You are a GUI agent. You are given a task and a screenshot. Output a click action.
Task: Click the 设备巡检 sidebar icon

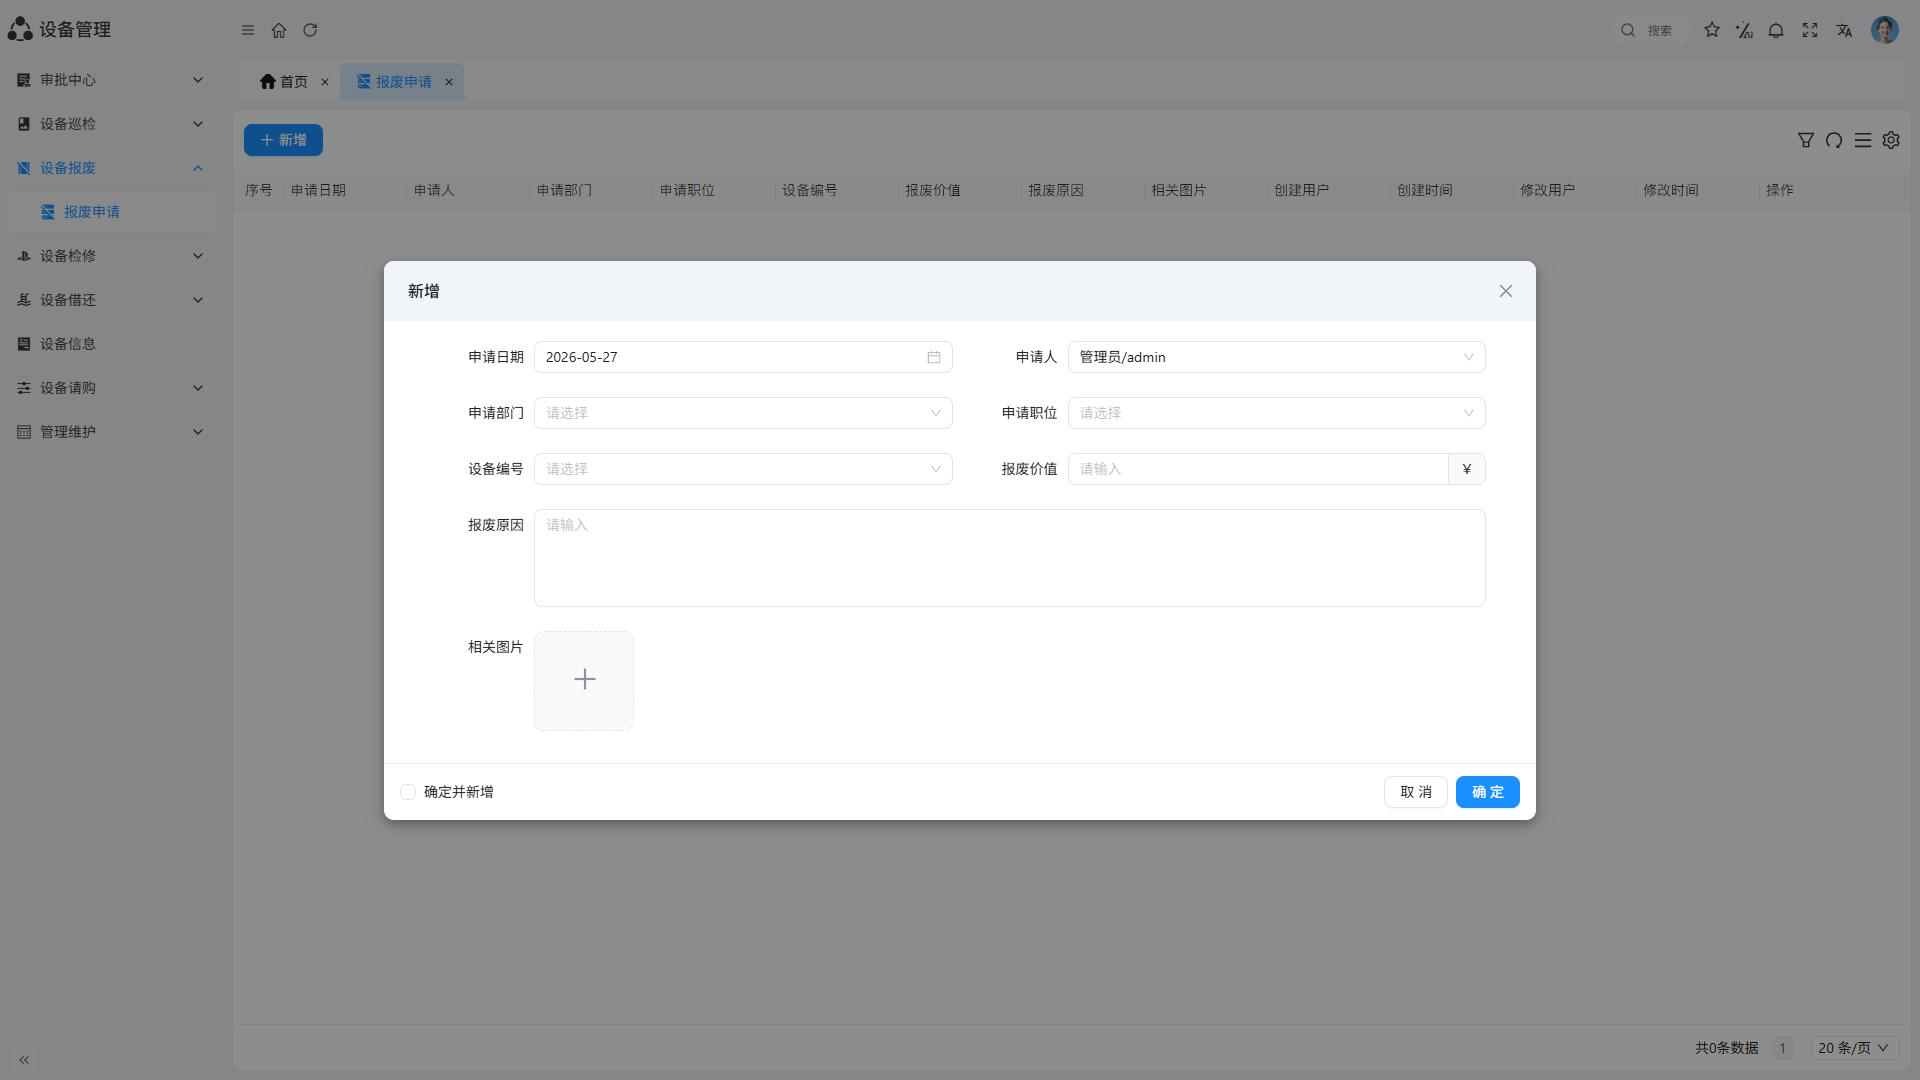click(24, 124)
